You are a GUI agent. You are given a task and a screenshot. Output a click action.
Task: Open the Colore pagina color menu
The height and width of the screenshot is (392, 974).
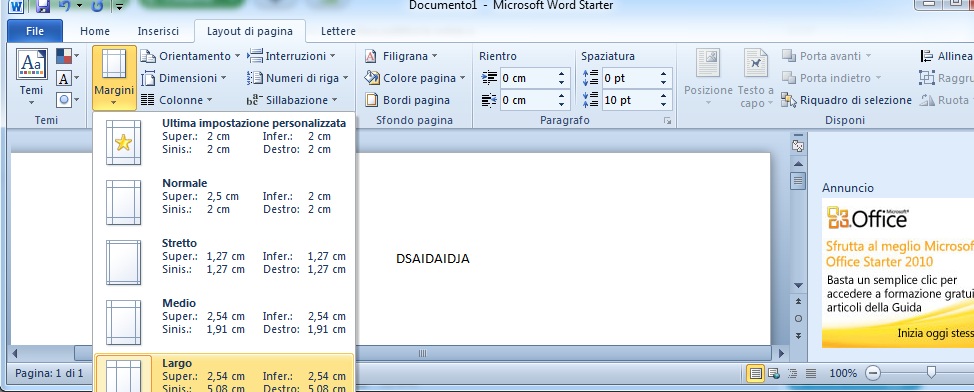click(x=415, y=78)
